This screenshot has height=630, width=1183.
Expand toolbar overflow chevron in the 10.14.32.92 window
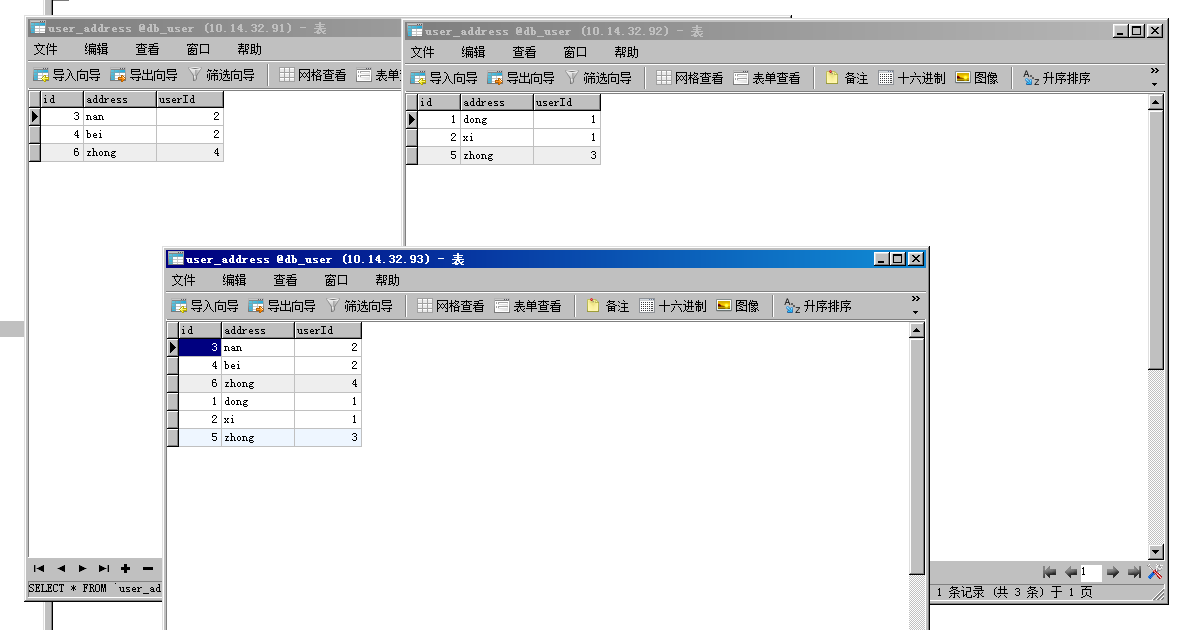(x=1155, y=70)
